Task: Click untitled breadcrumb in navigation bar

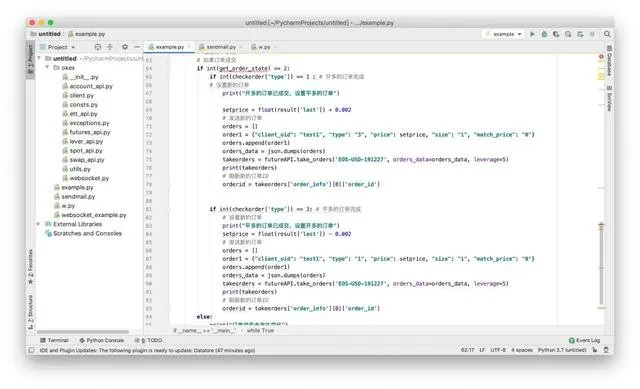Action: (46, 34)
